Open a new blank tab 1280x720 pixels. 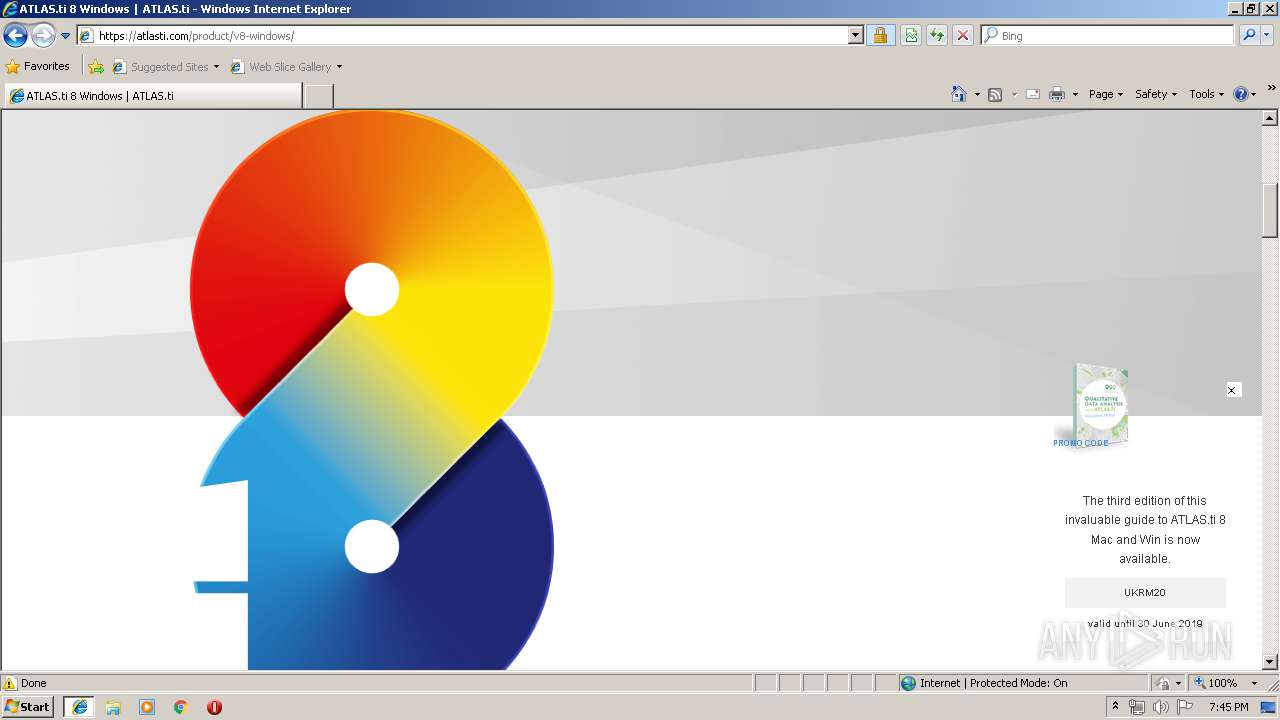(x=318, y=96)
